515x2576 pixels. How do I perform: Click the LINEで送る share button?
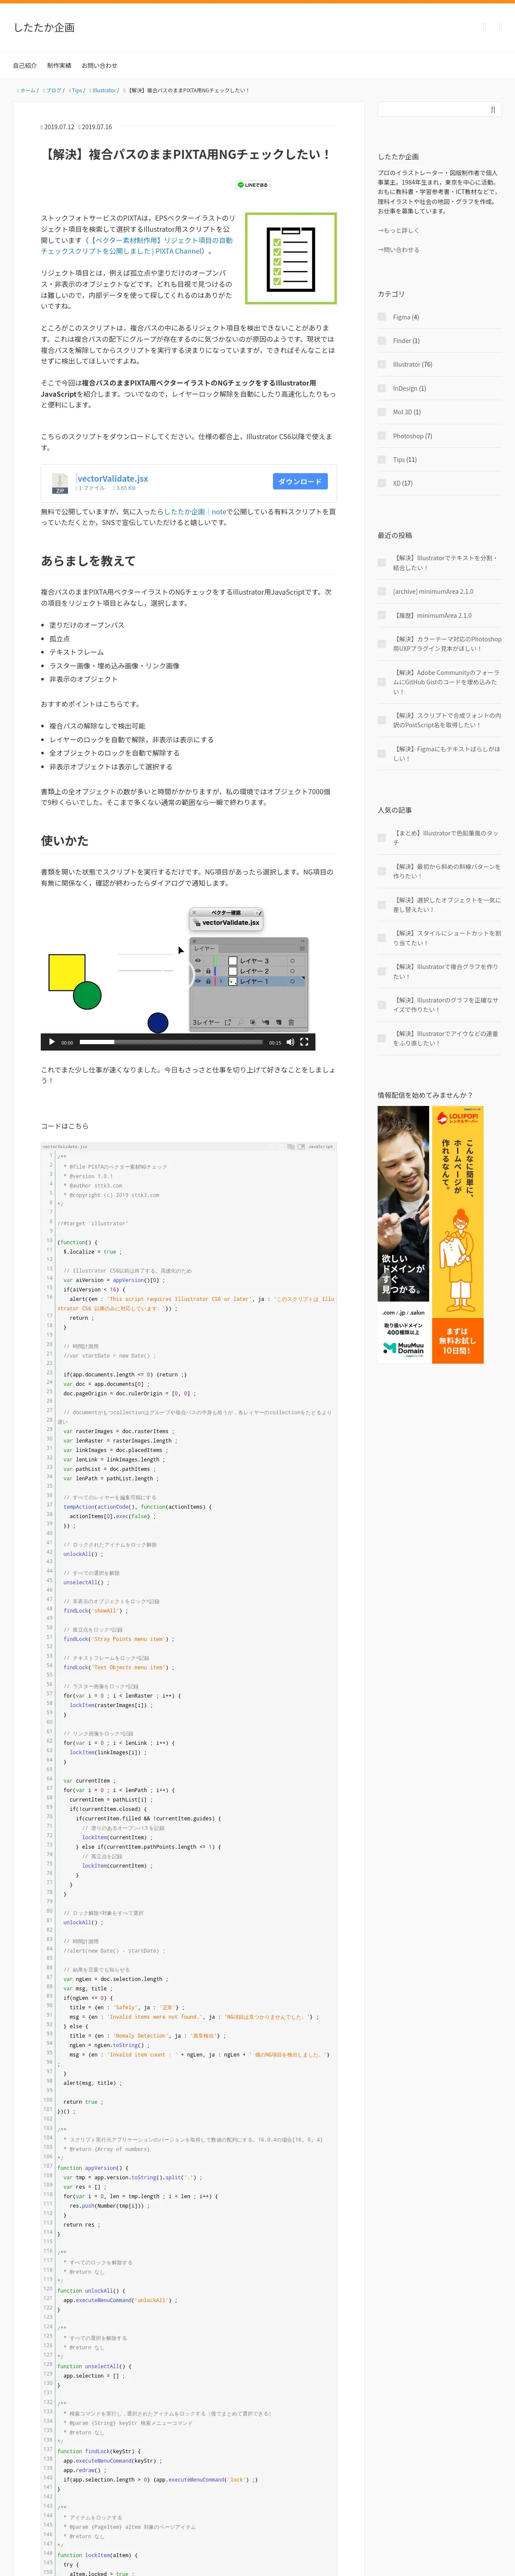coord(252,185)
